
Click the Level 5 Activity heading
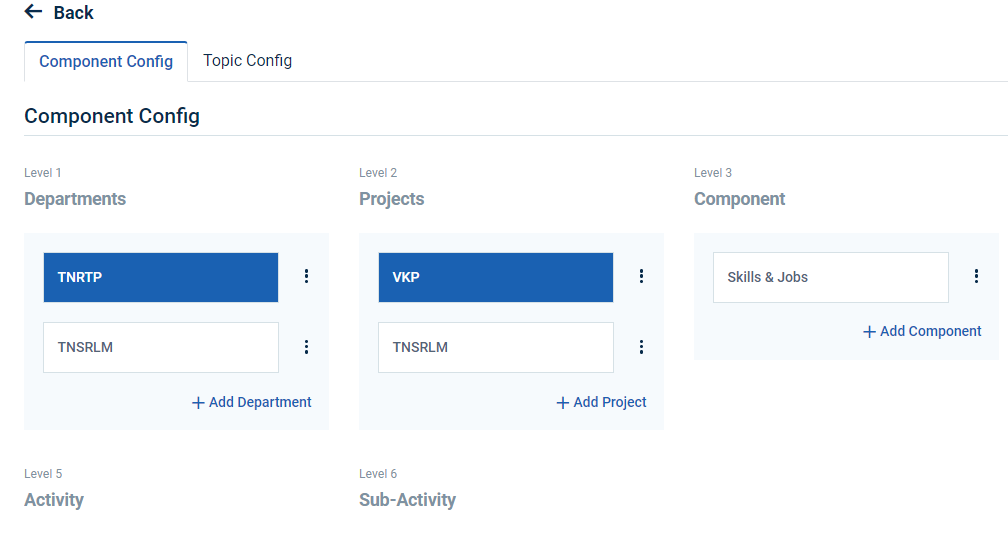point(54,500)
